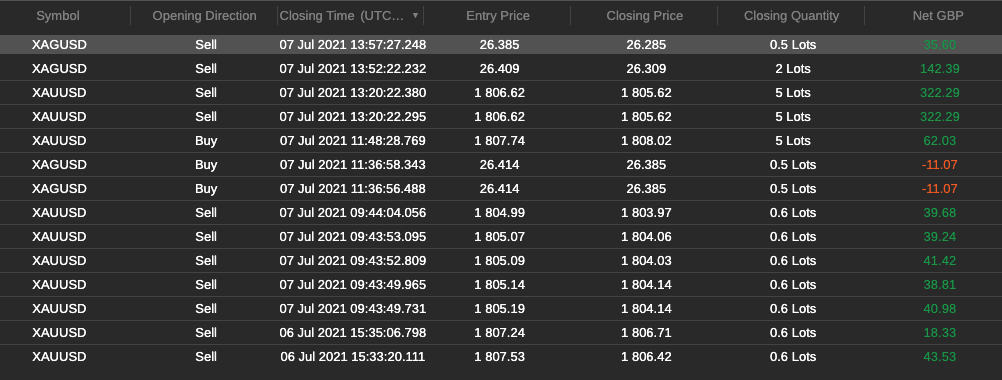The width and height of the screenshot is (1002, 380).
Task: Click the 142.39 Net GBP value
Action: point(939,68)
